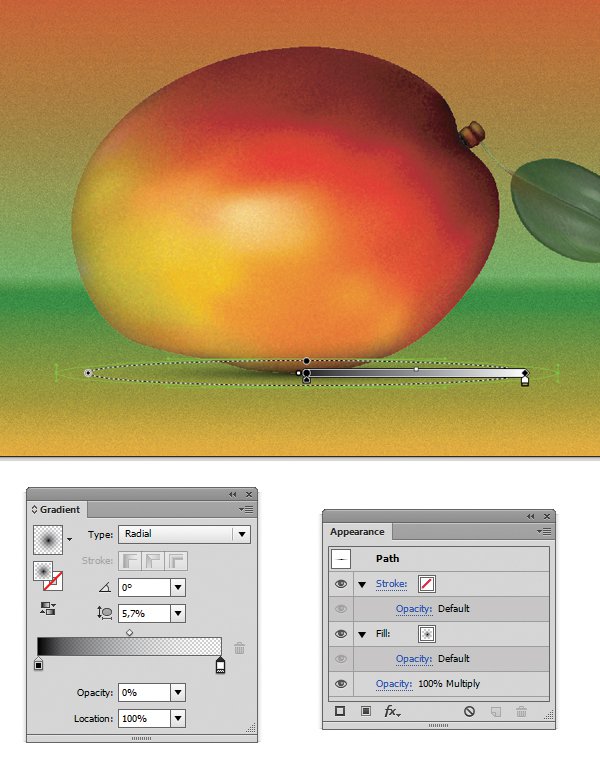Click the Opacity link for 100% Multiply
The height and width of the screenshot is (769, 600).
[394, 684]
